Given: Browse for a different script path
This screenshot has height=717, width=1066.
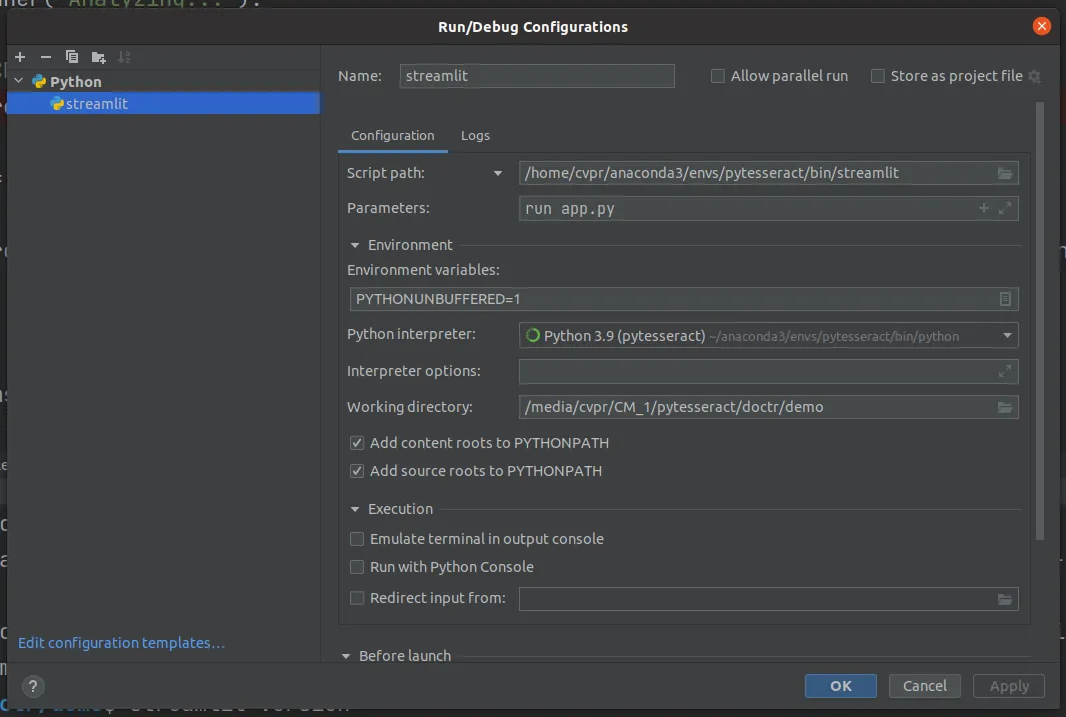Looking at the screenshot, I should pos(1004,172).
